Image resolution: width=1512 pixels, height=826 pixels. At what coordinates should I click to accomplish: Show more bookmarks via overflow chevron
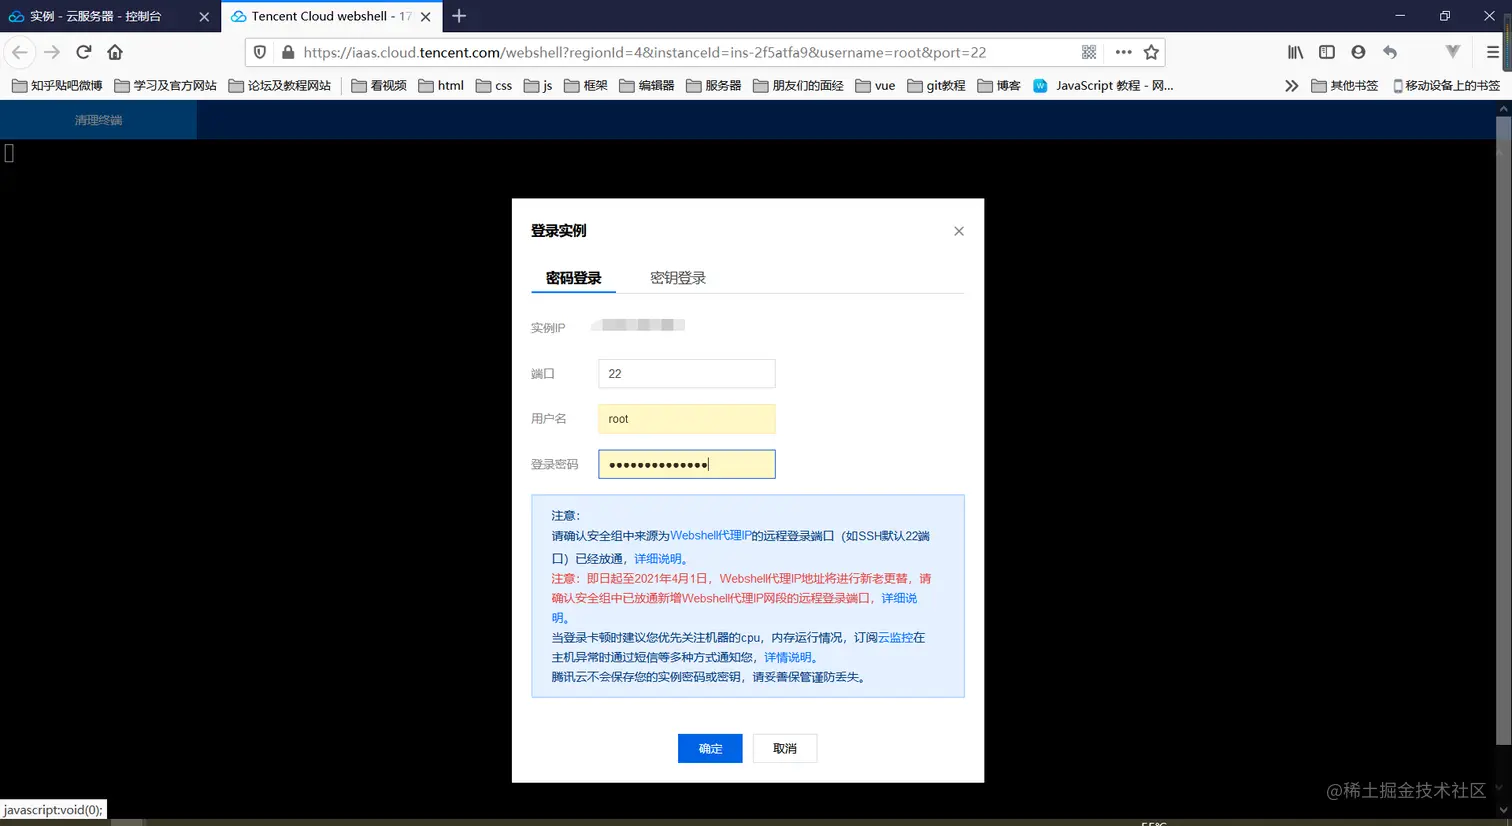1291,86
